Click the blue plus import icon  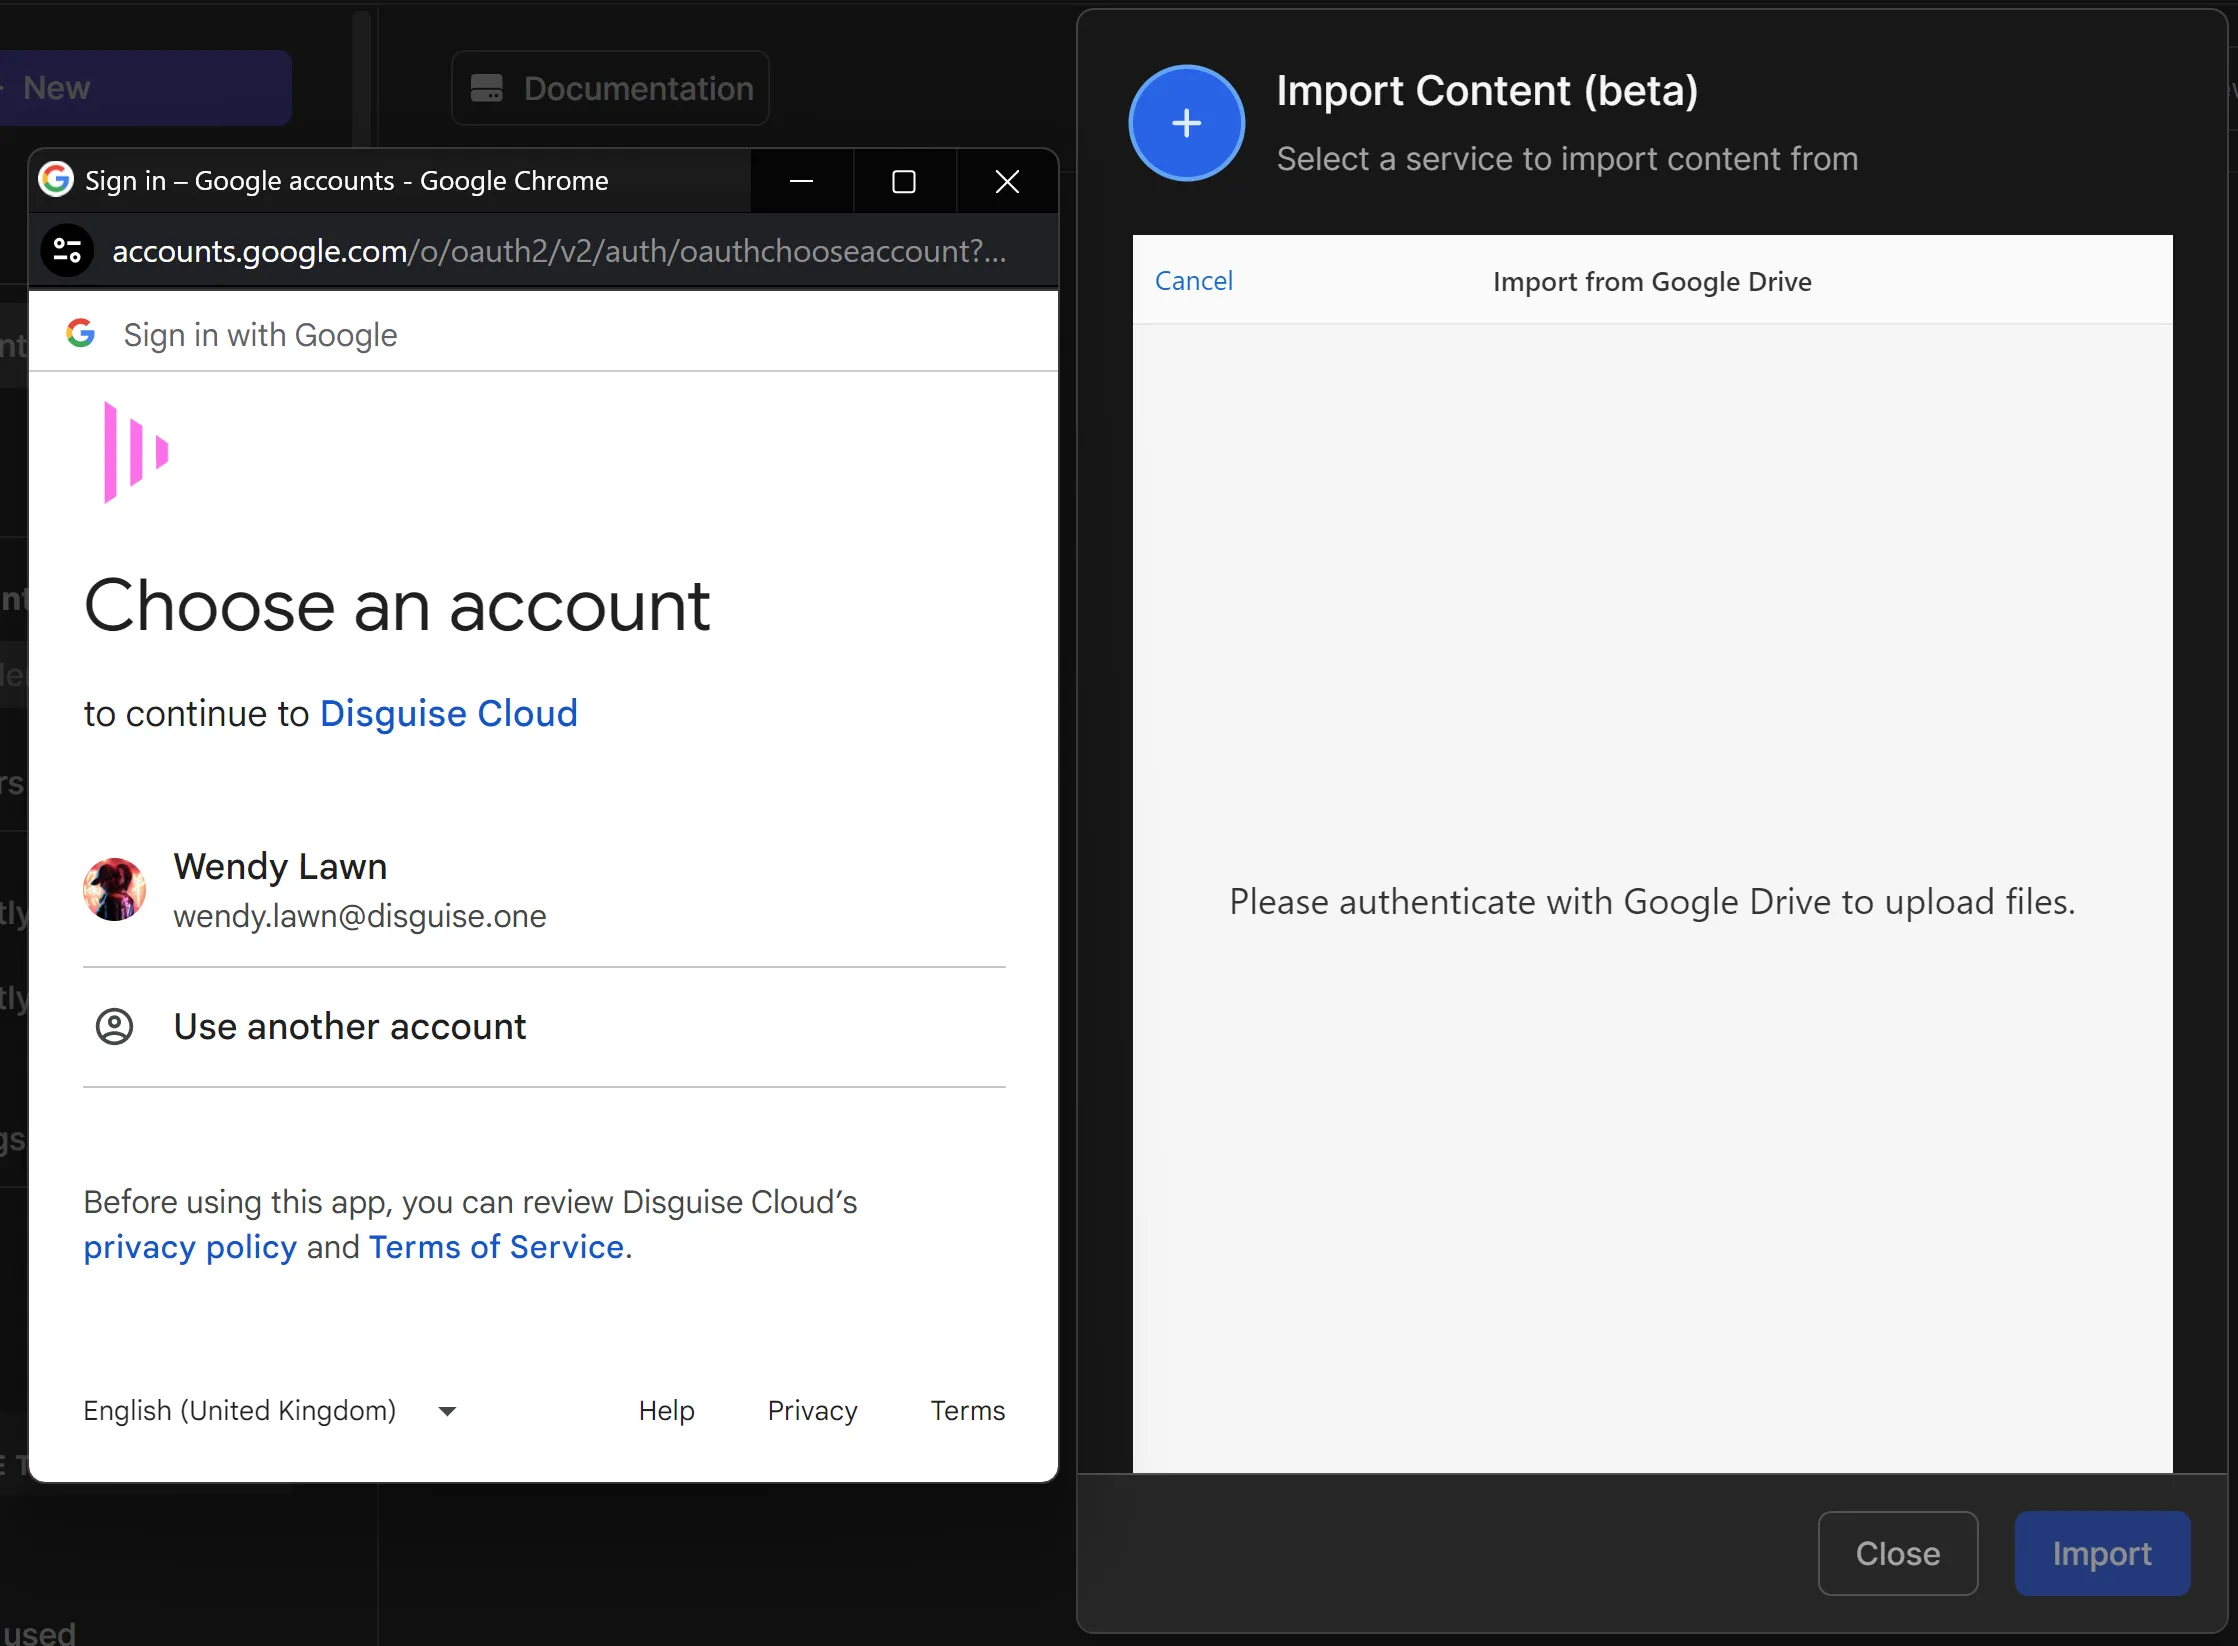point(1186,123)
